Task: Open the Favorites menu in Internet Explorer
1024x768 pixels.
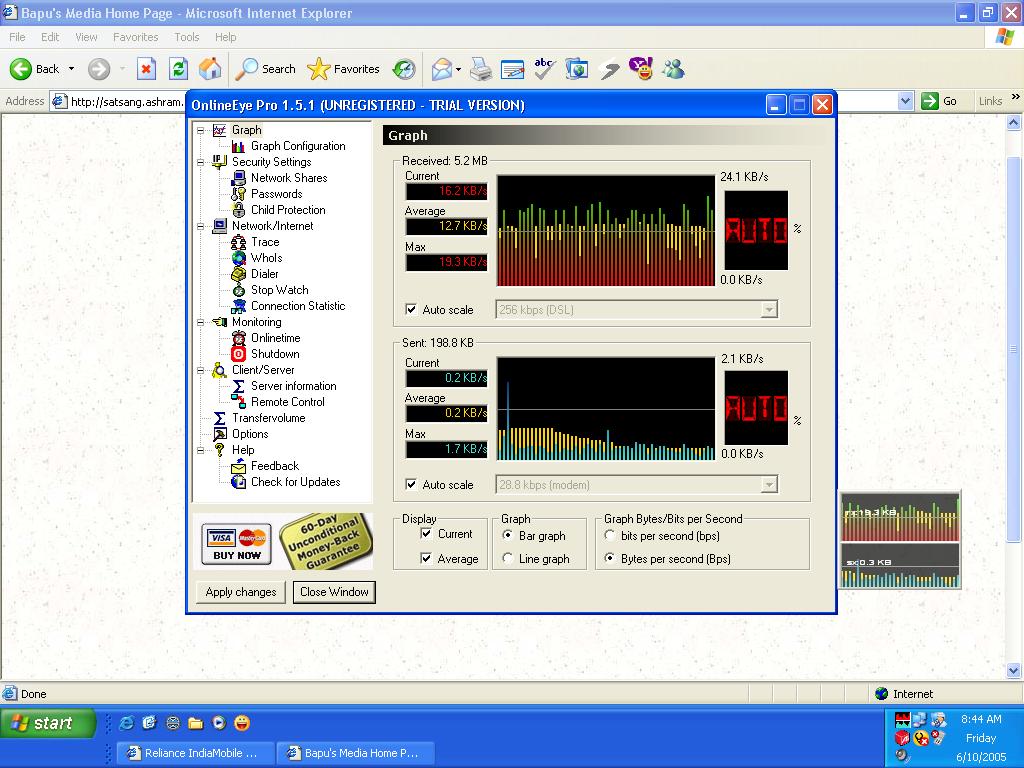Action: click(x=135, y=37)
